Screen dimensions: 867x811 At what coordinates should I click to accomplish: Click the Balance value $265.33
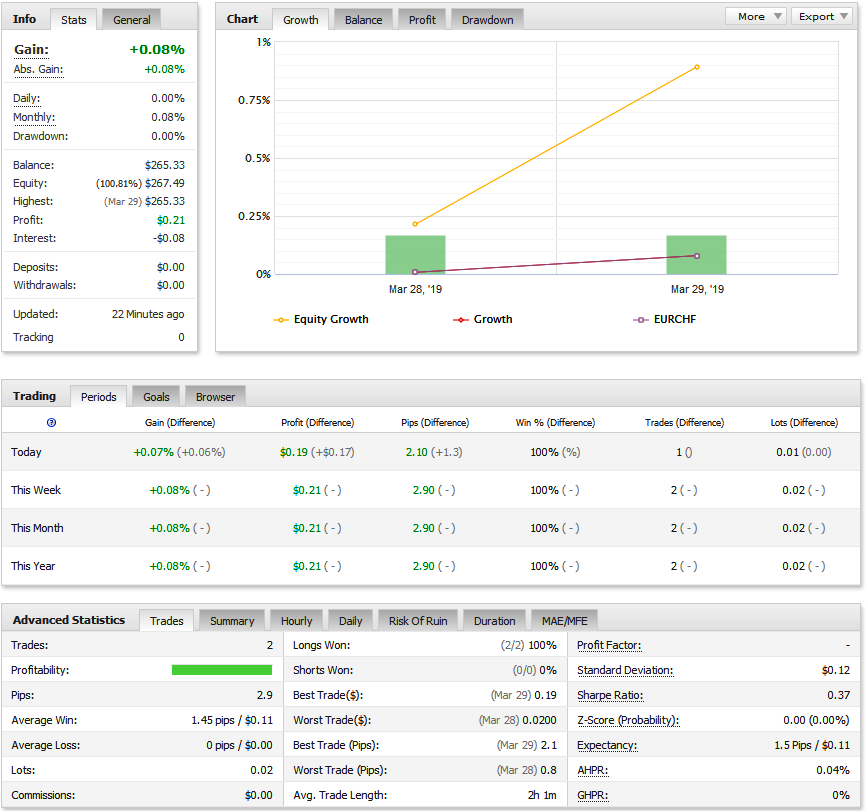[x=165, y=165]
